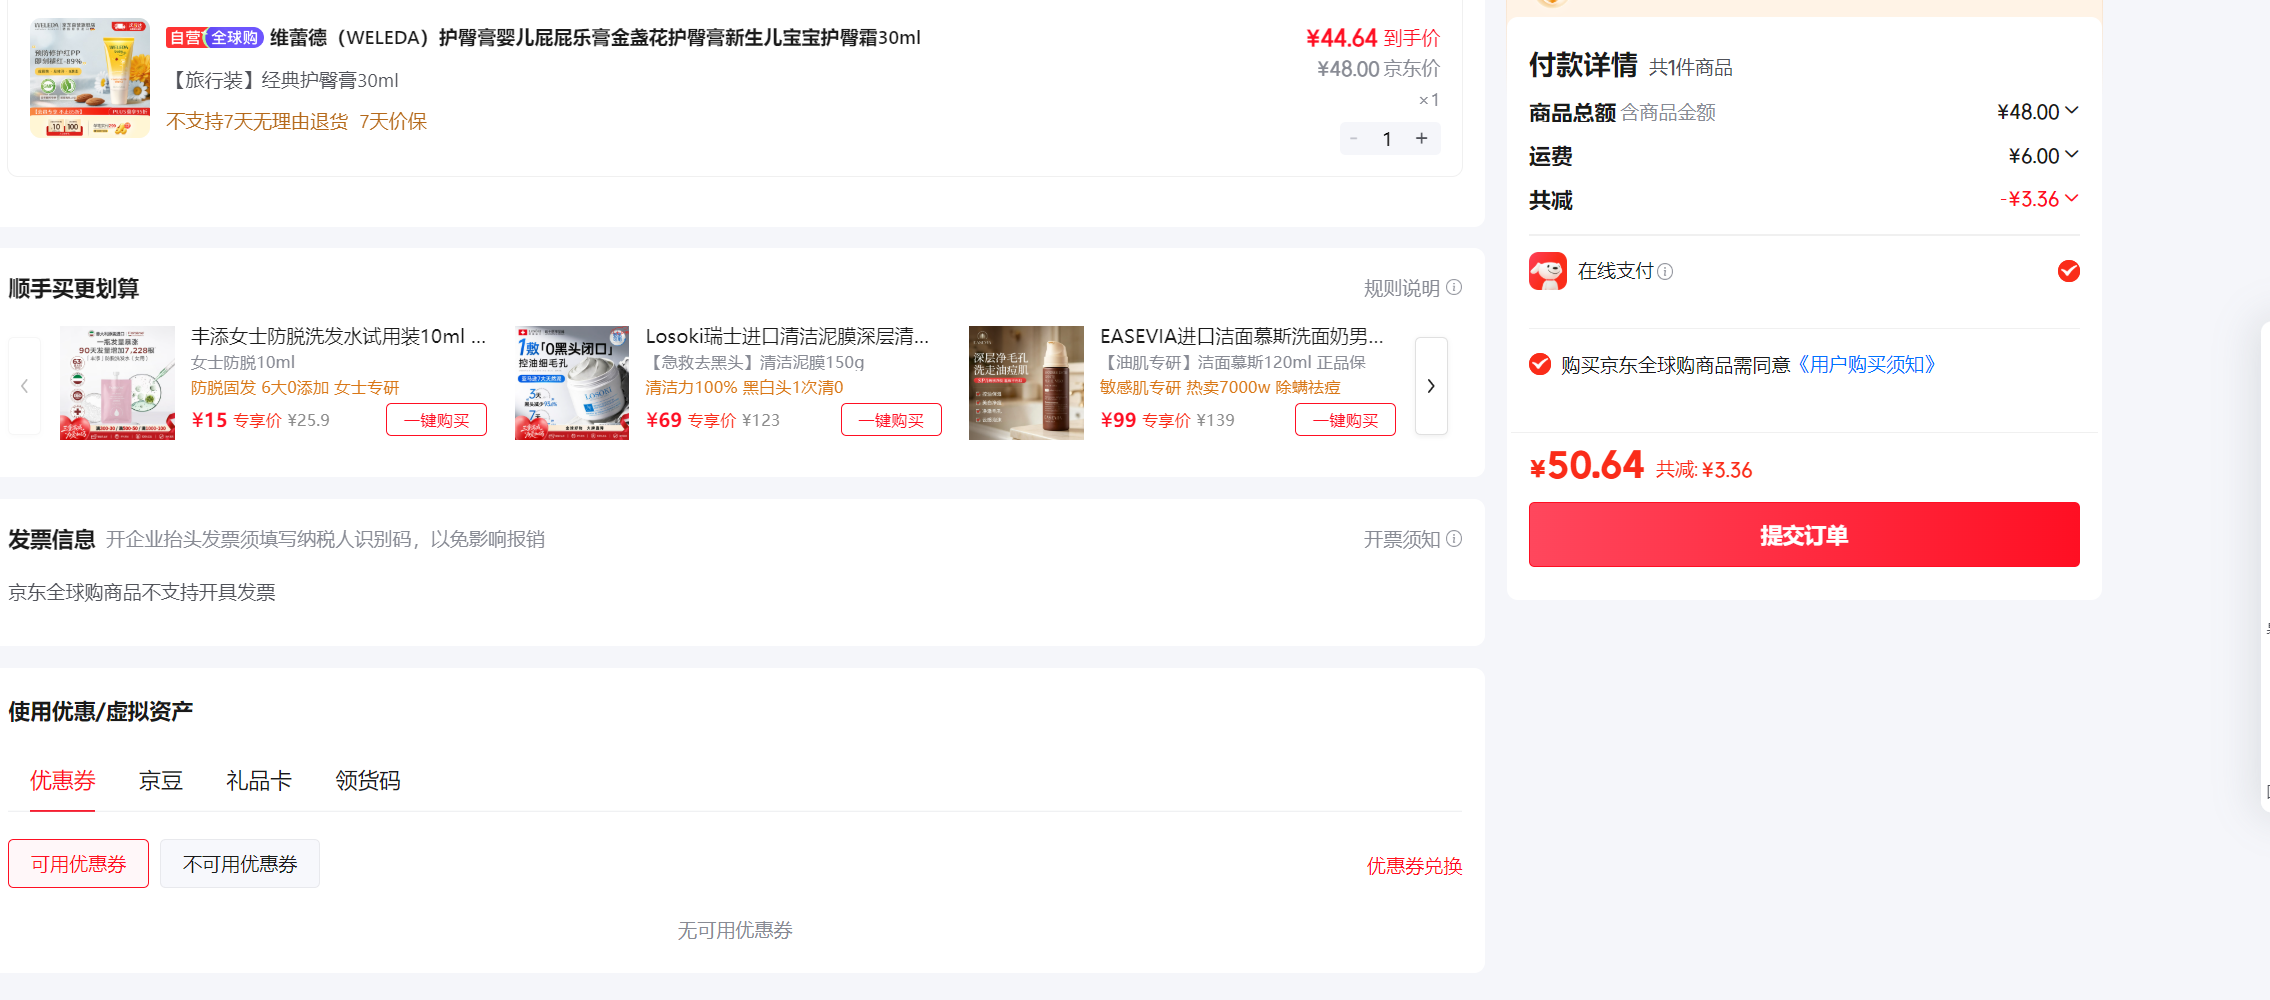Click the Losoki瑞士进口清洁泥膜 title
The width and height of the screenshot is (2270, 1000).
[x=787, y=337]
